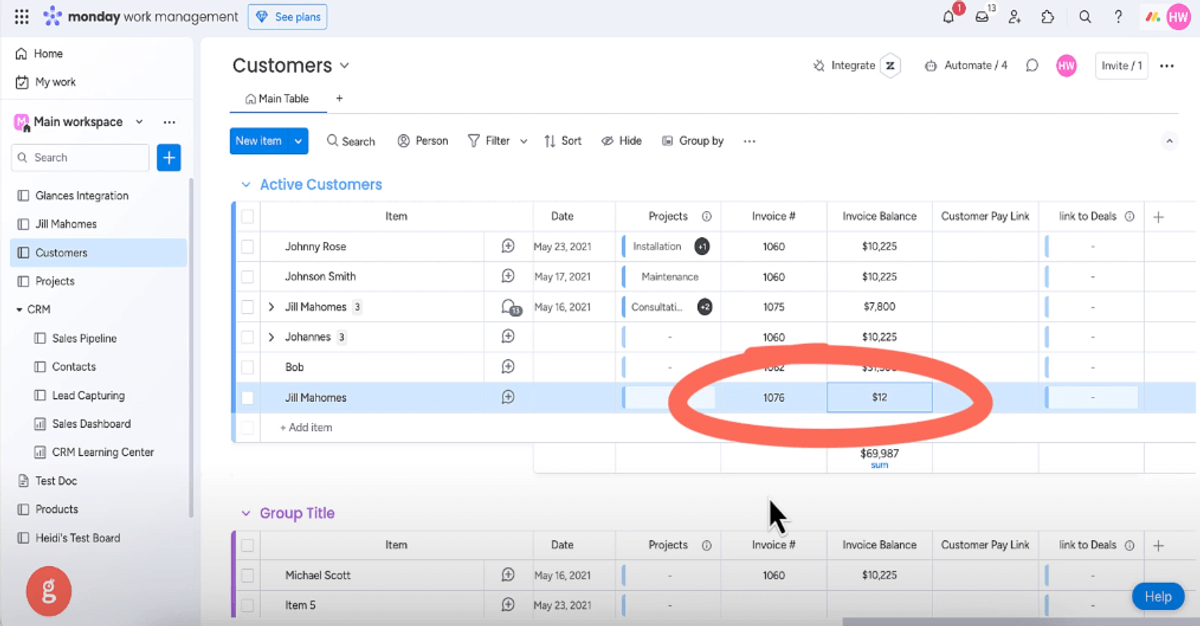Open Filter dropdown arrow

point(523,141)
